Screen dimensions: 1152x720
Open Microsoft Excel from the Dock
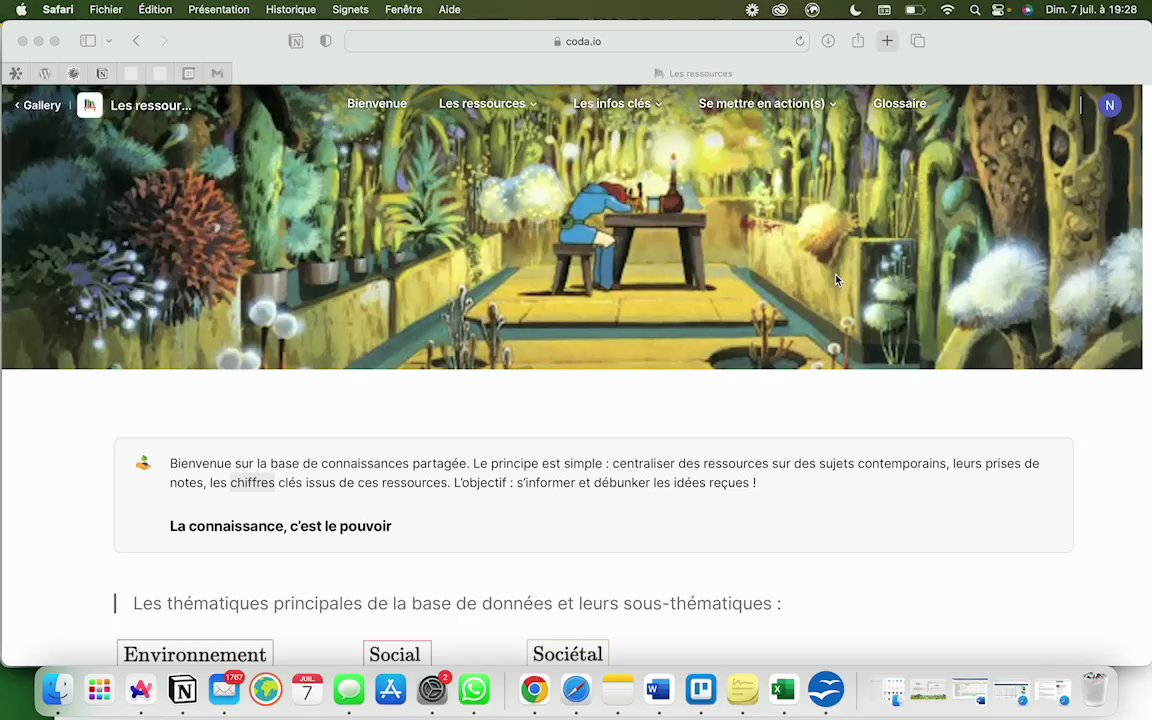[x=784, y=689]
